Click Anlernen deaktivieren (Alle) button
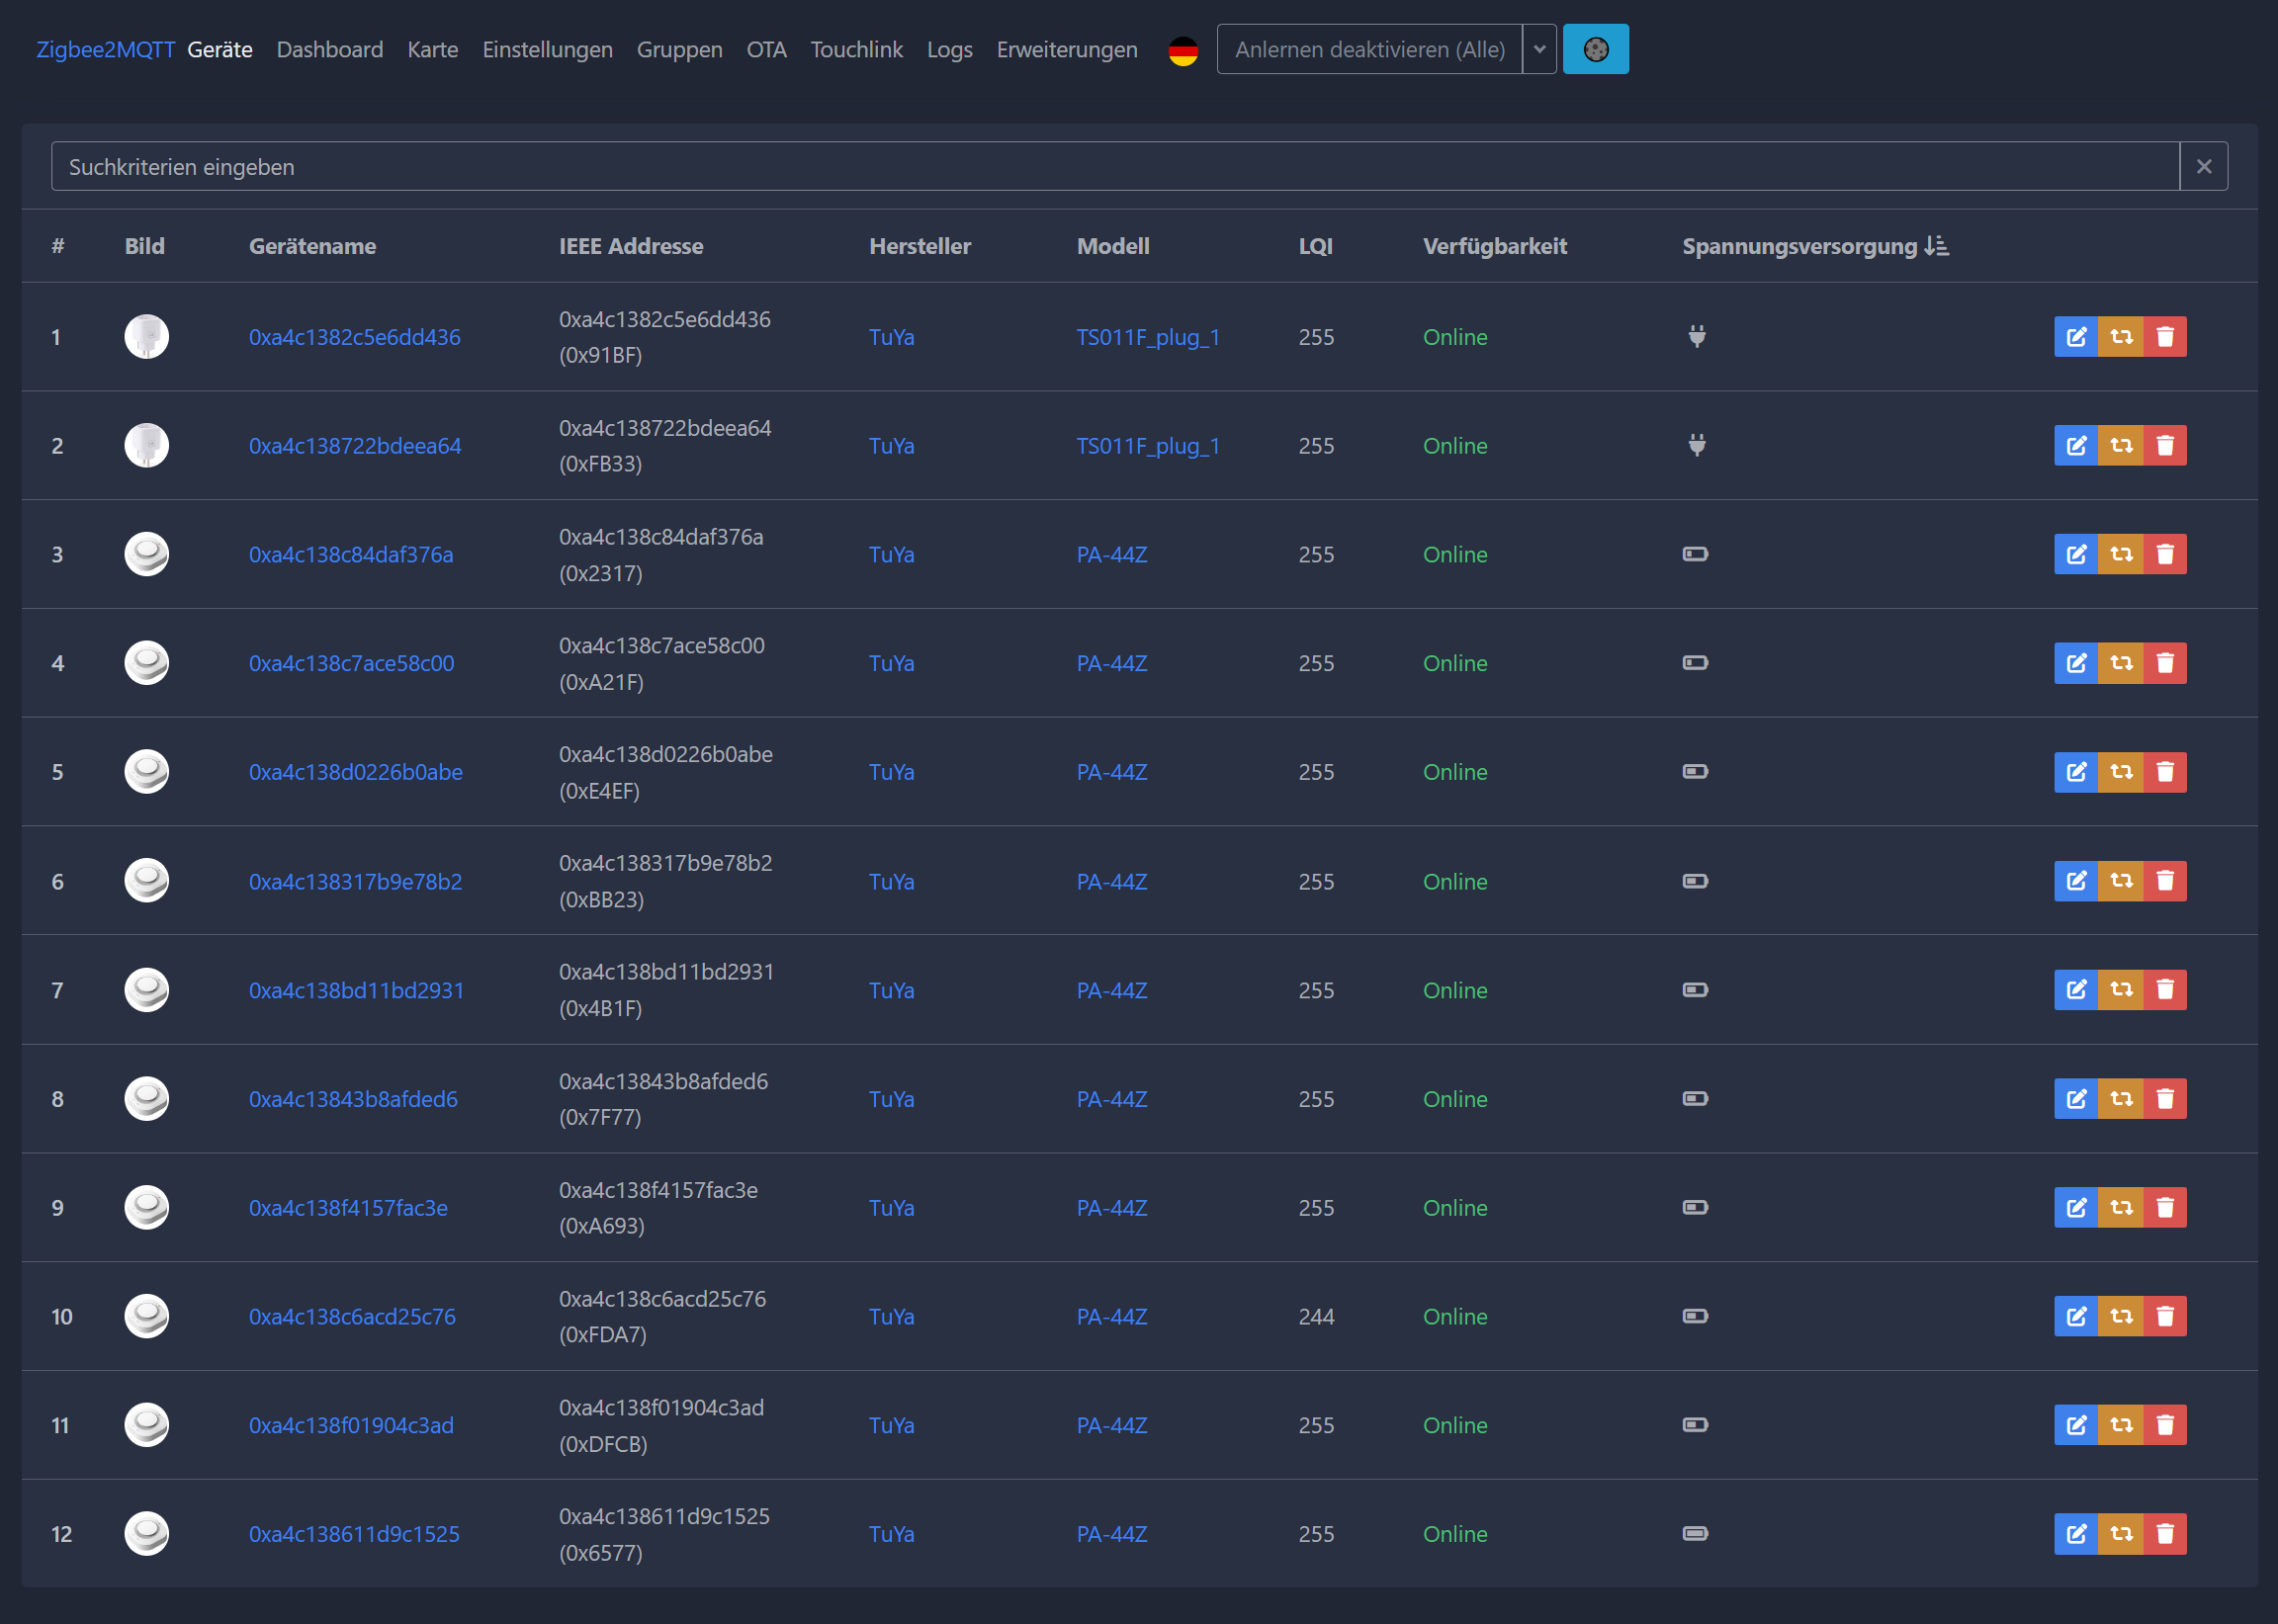Screen dimensions: 2278x1624 pos(1369,49)
